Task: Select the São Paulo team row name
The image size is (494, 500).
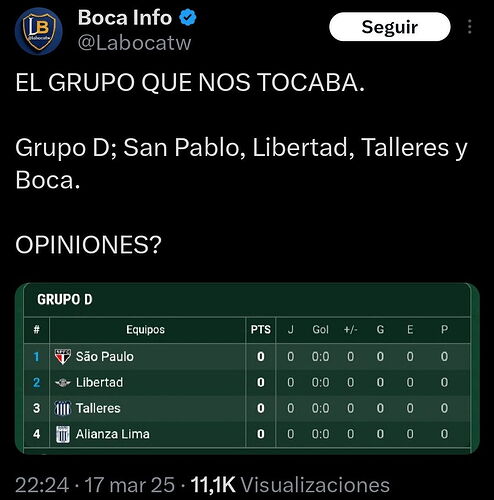Action: click(105, 357)
